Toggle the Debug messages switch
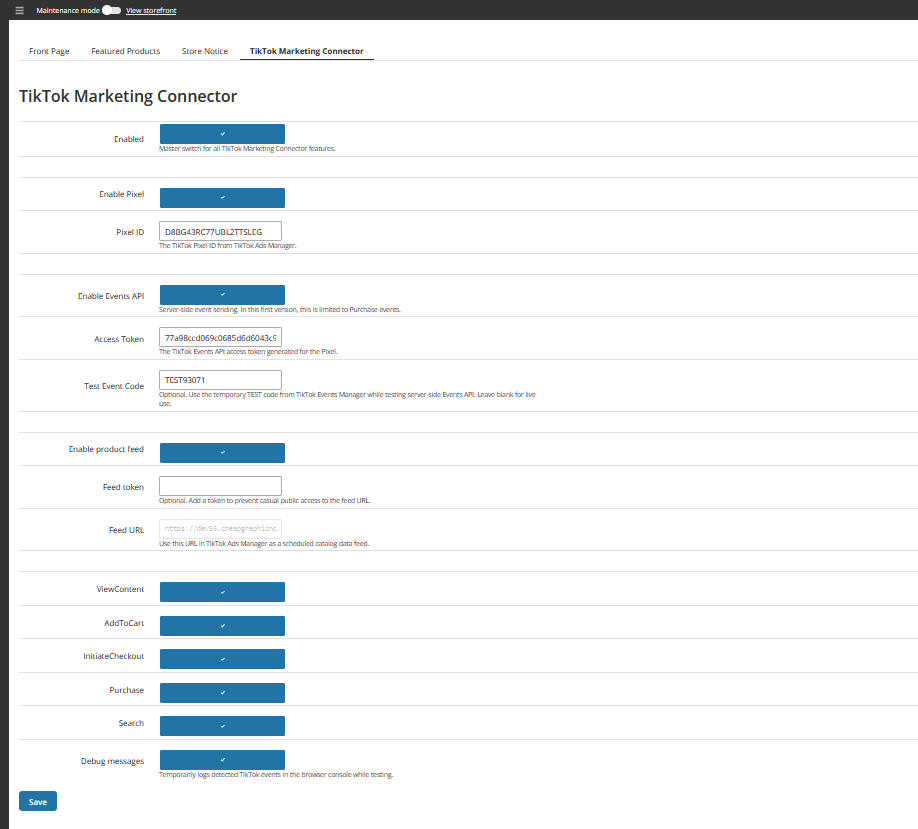Viewport: 918px width, 829px height. click(x=222, y=760)
